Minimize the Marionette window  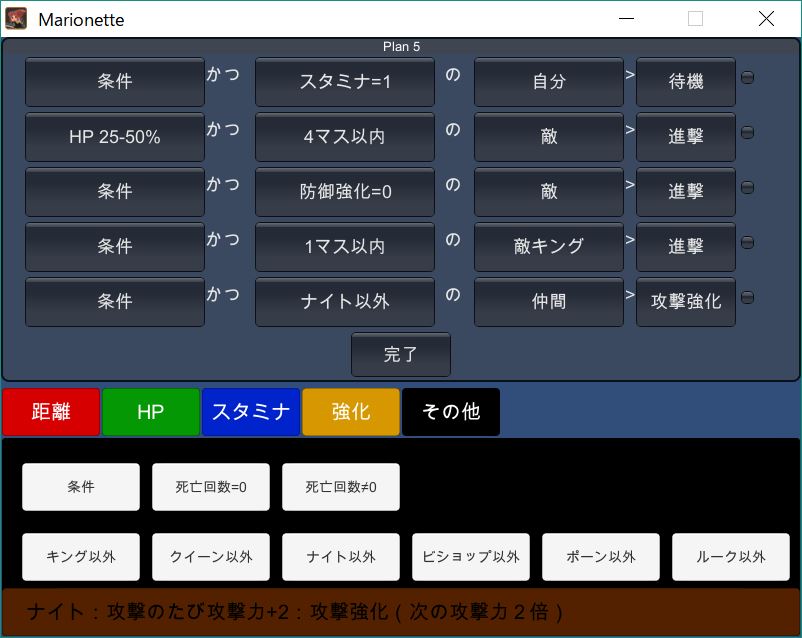tap(626, 19)
